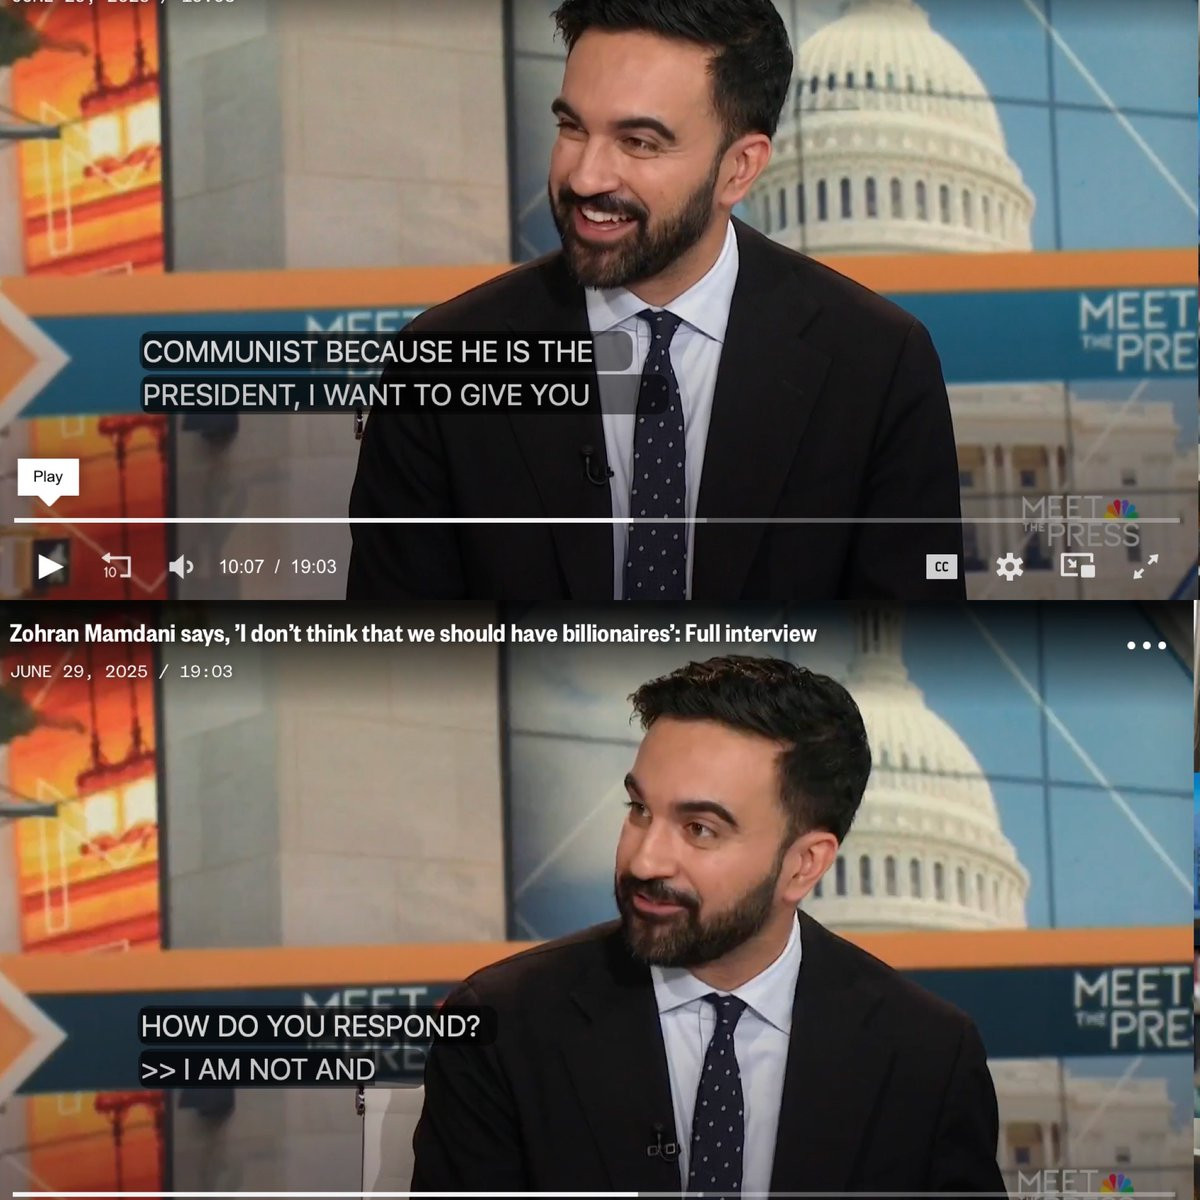Open the Zohran Mamdani full interview title
The image size is (1200, 1200).
413,633
